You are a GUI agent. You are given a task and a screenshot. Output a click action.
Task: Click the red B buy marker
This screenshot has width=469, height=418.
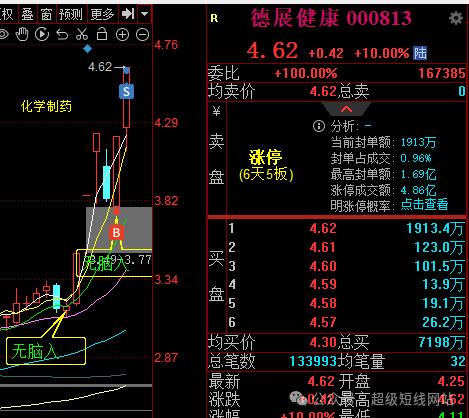coord(116,233)
